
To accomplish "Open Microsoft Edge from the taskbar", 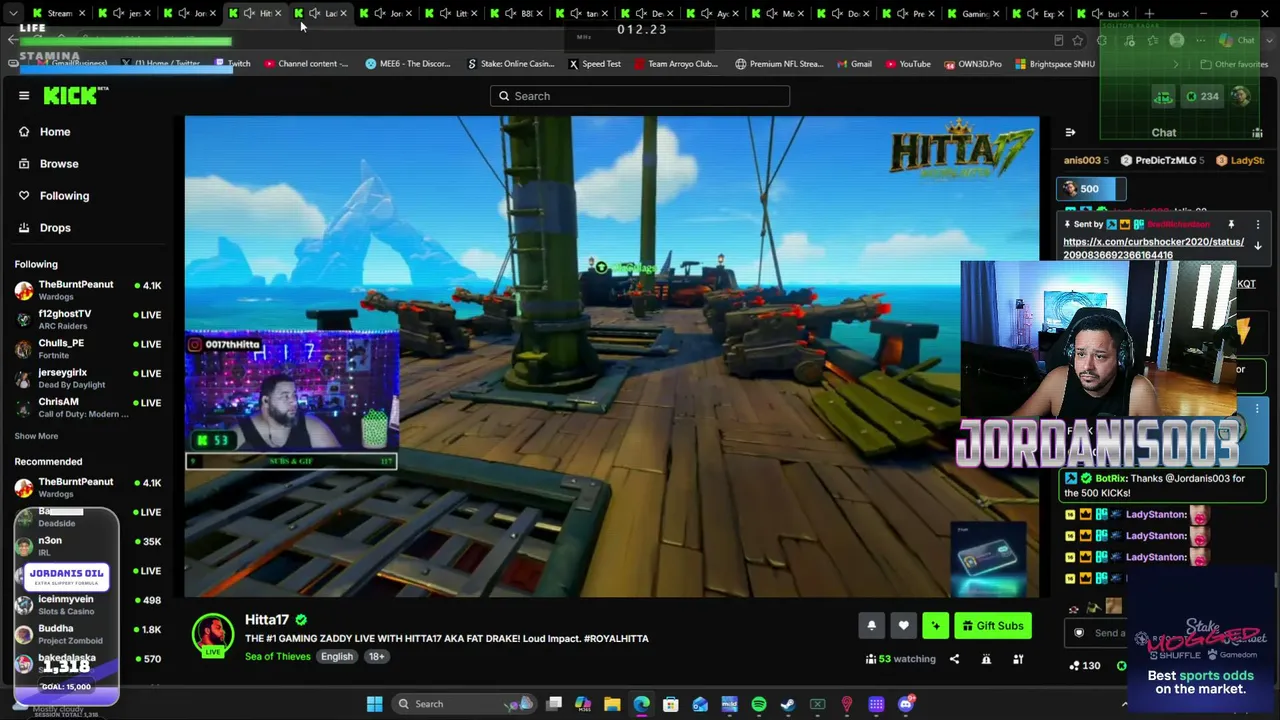I will point(641,704).
